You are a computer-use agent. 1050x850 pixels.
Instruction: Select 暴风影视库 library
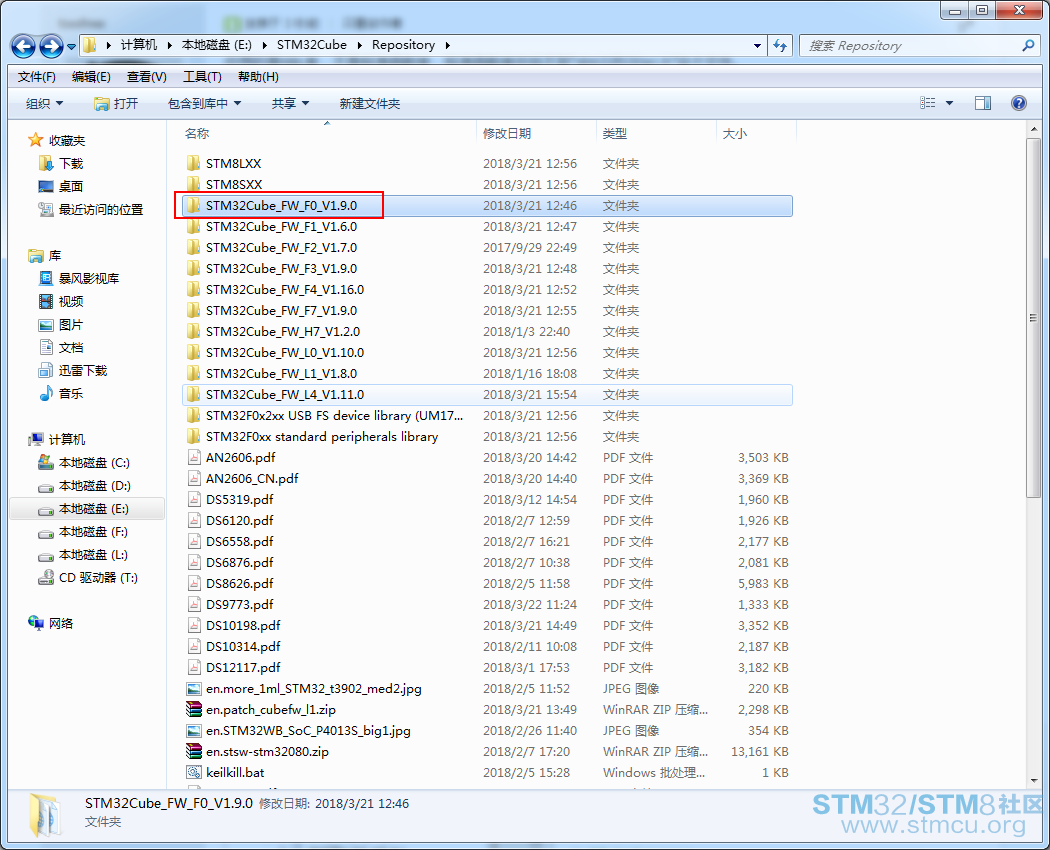[x=89, y=279]
